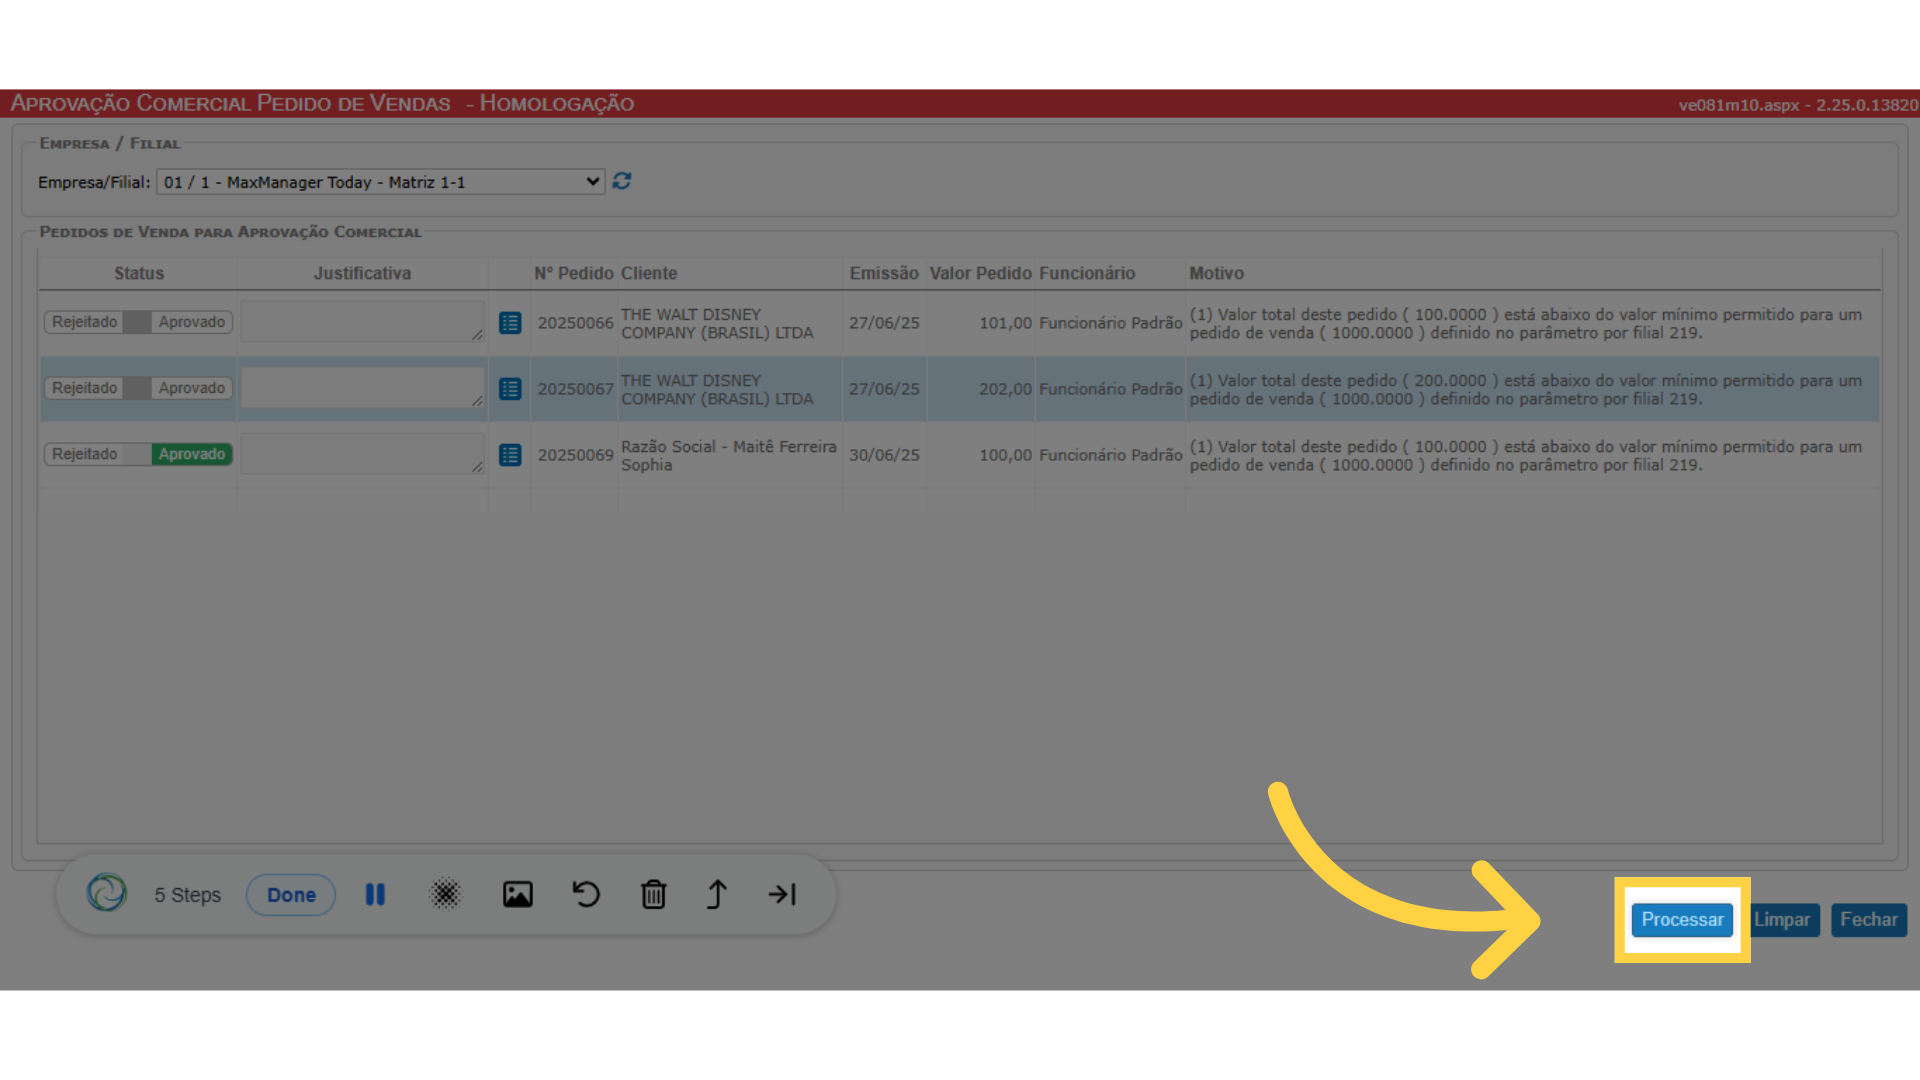
Task: Click the upward arrow icon in recorder bar
Action: (717, 894)
